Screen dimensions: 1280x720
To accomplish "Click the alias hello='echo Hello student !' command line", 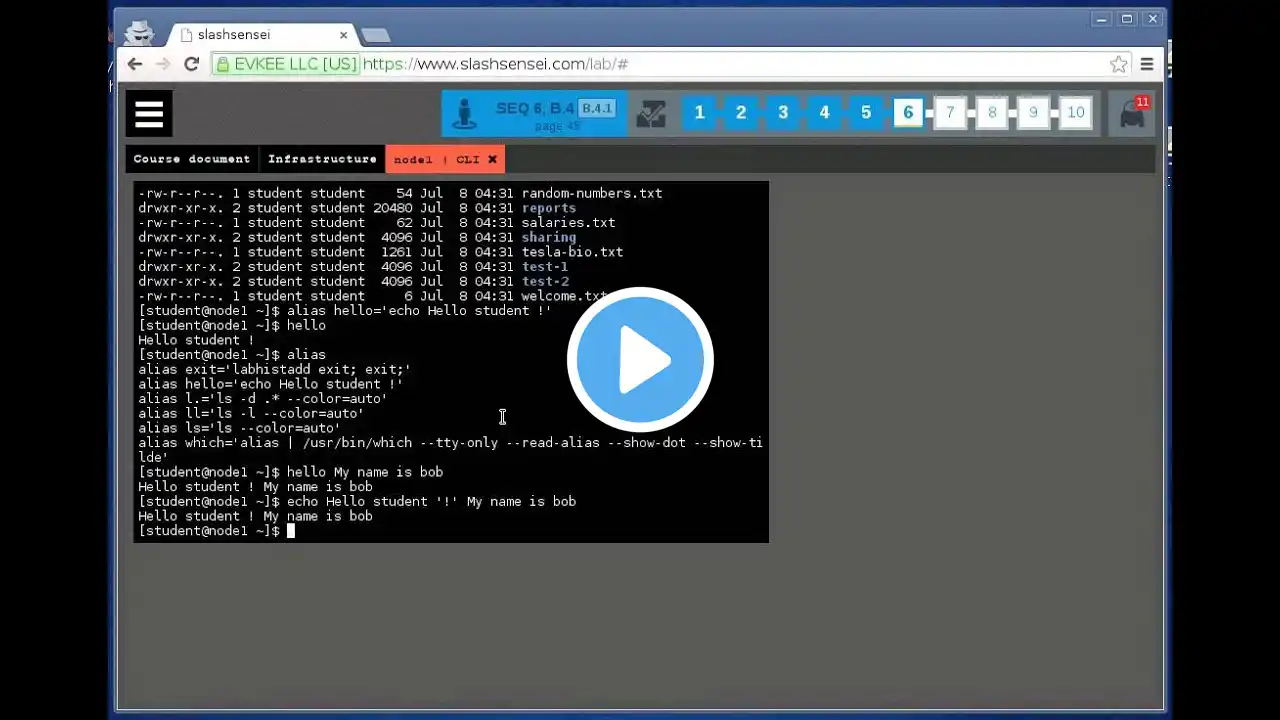I will [x=419, y=311].
